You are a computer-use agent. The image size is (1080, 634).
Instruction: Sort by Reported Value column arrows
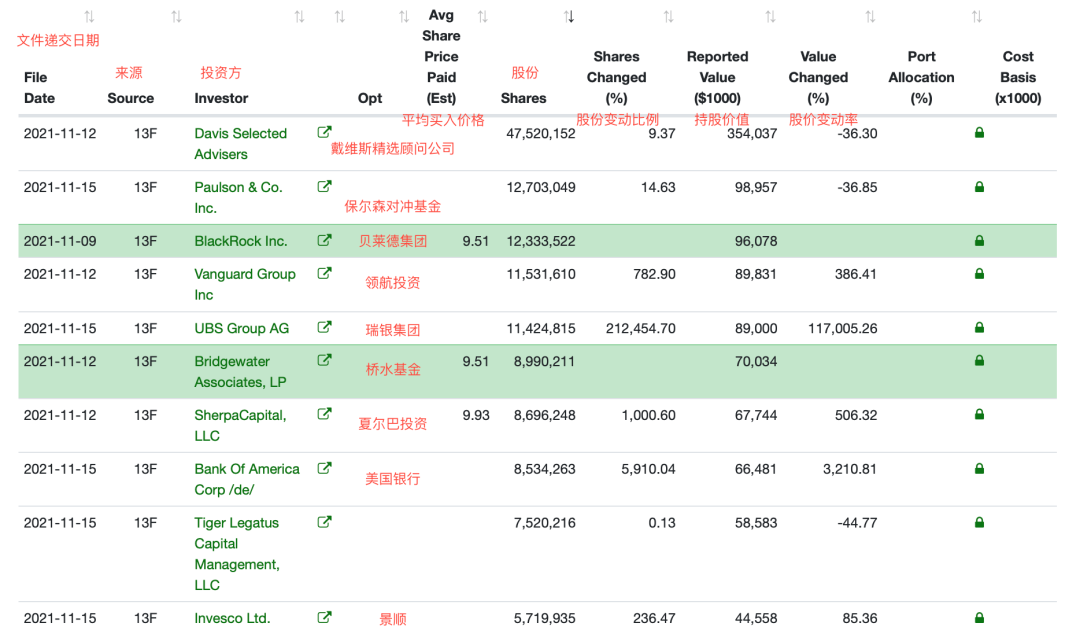(x=770, y=17)
